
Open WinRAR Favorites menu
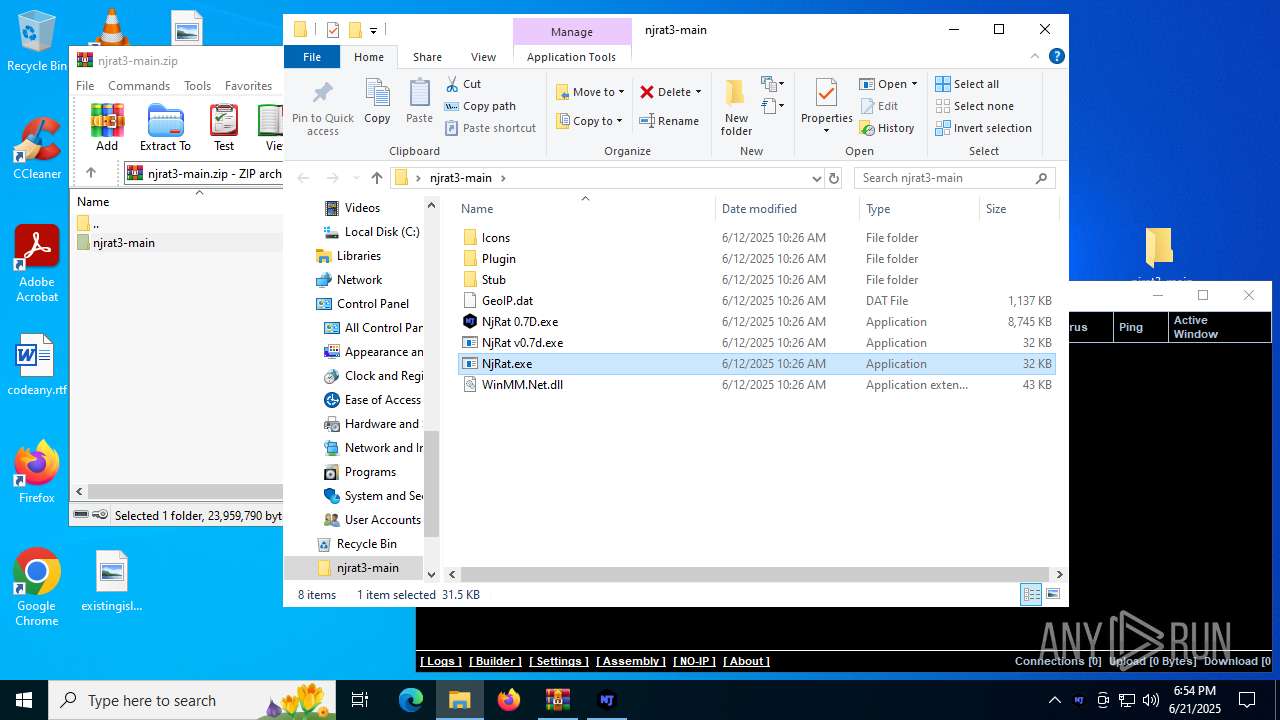[x=248, y=86]
